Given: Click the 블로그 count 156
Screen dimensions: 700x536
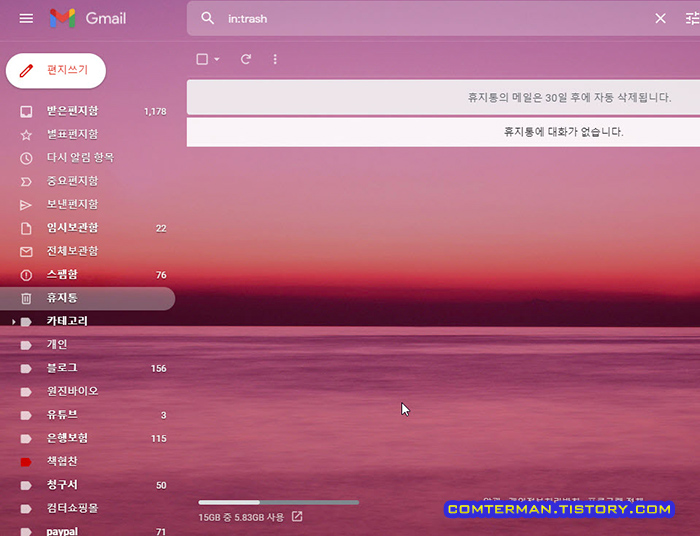Looking at the screenshot, I should (x=158, y=369).
